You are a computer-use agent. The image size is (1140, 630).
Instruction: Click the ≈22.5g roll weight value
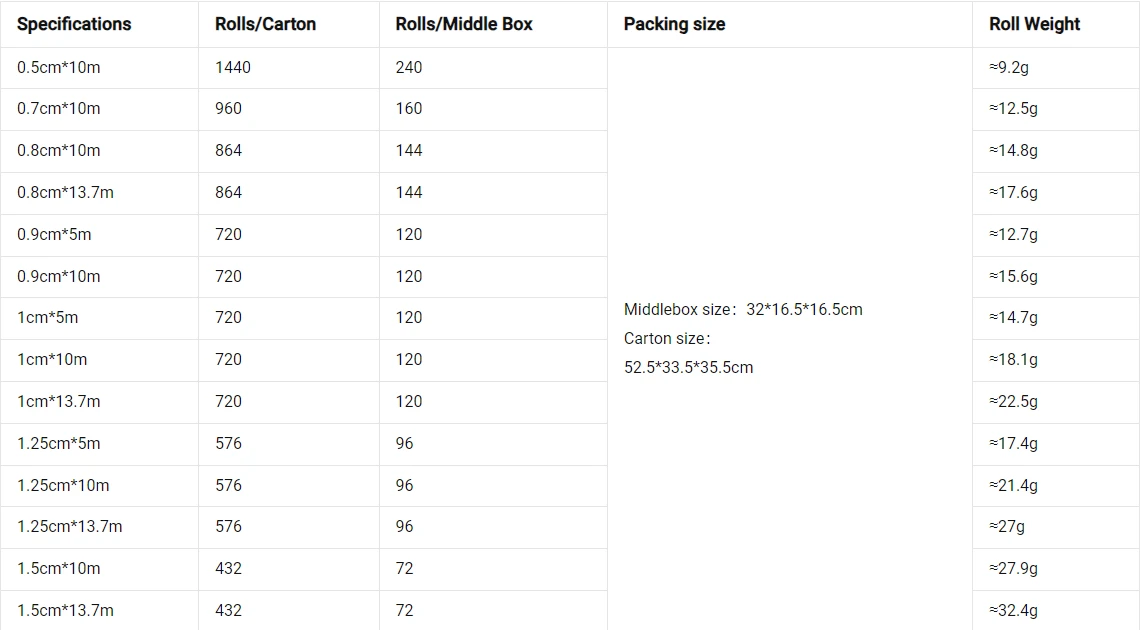1013,401
